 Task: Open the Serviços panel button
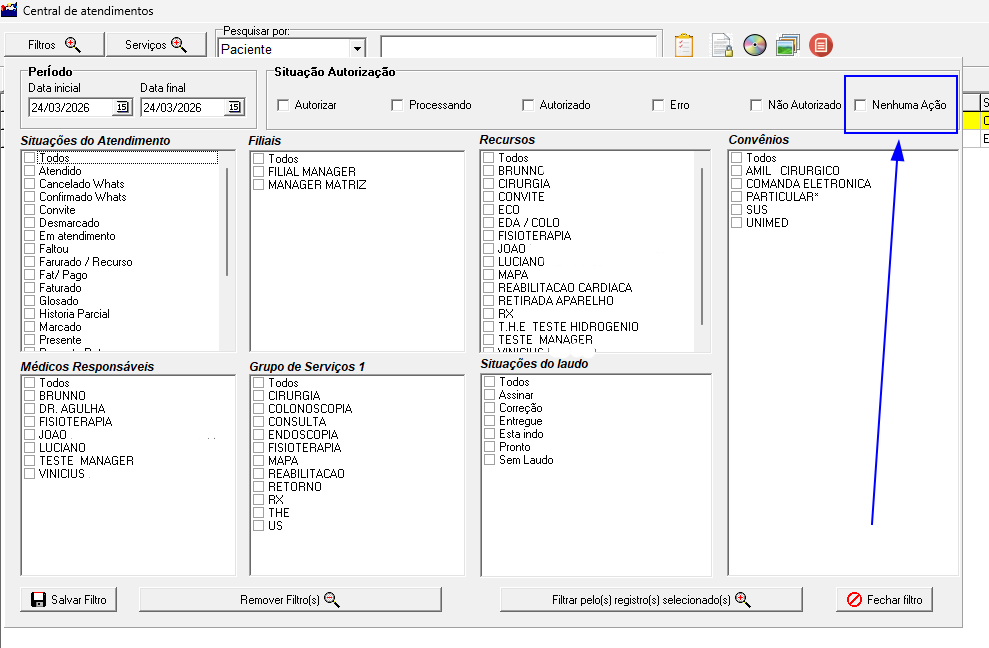tap(157, 45)
